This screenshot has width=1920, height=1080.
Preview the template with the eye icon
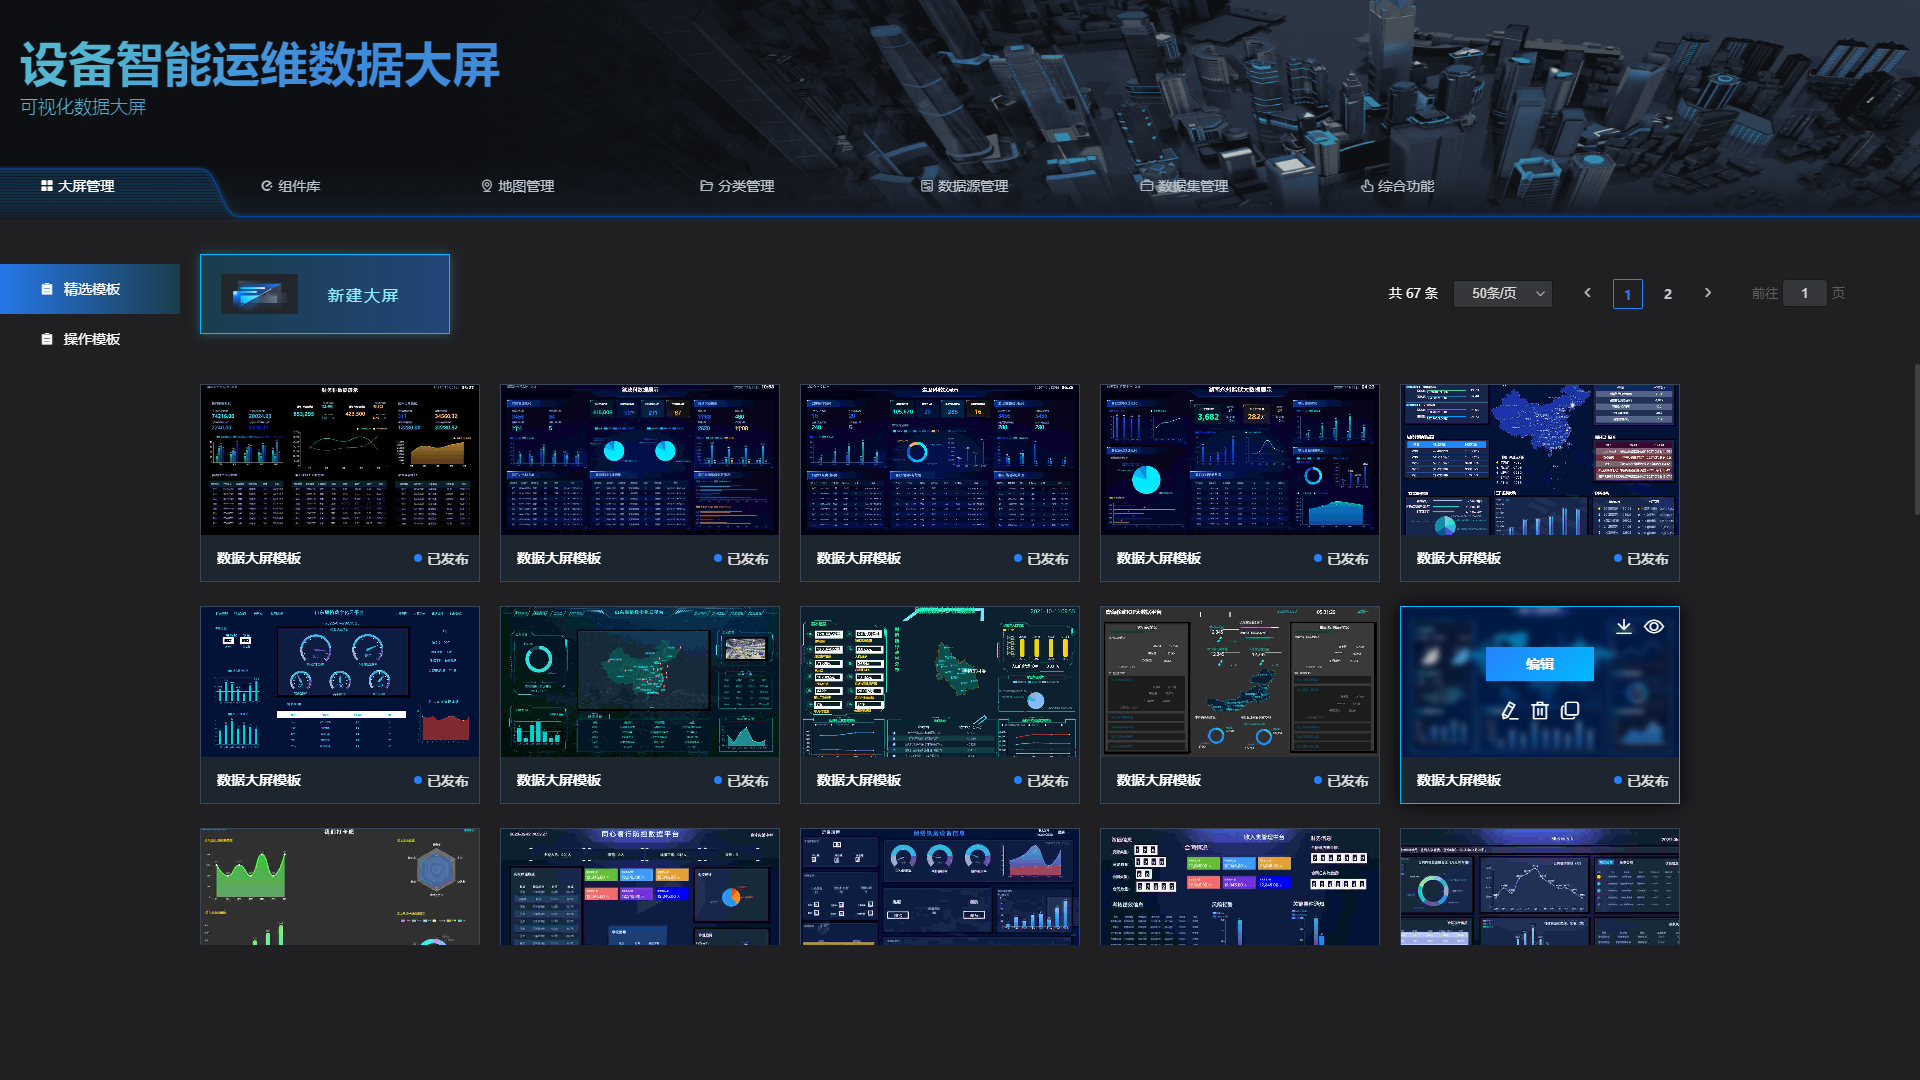[x=1654, y=626]
